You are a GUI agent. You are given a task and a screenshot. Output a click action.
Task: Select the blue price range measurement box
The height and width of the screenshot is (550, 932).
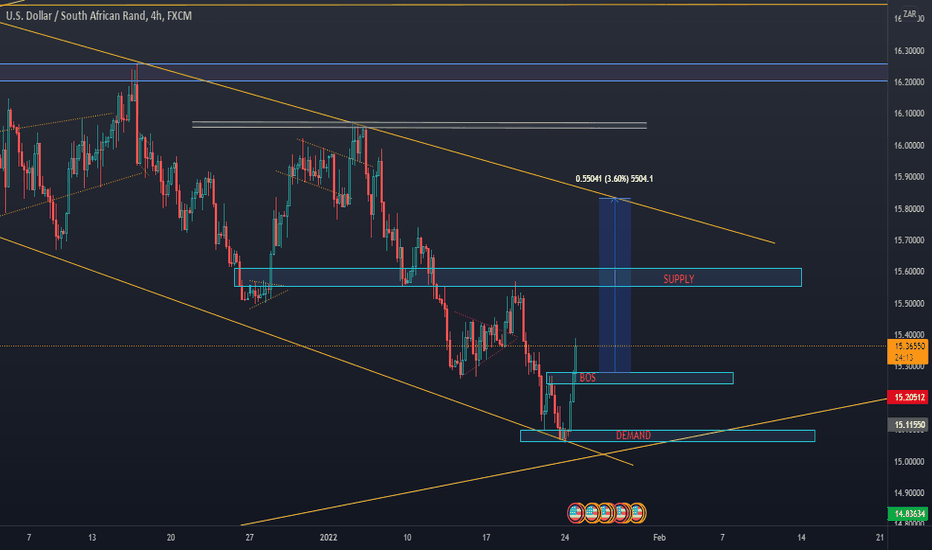[615, 285]
